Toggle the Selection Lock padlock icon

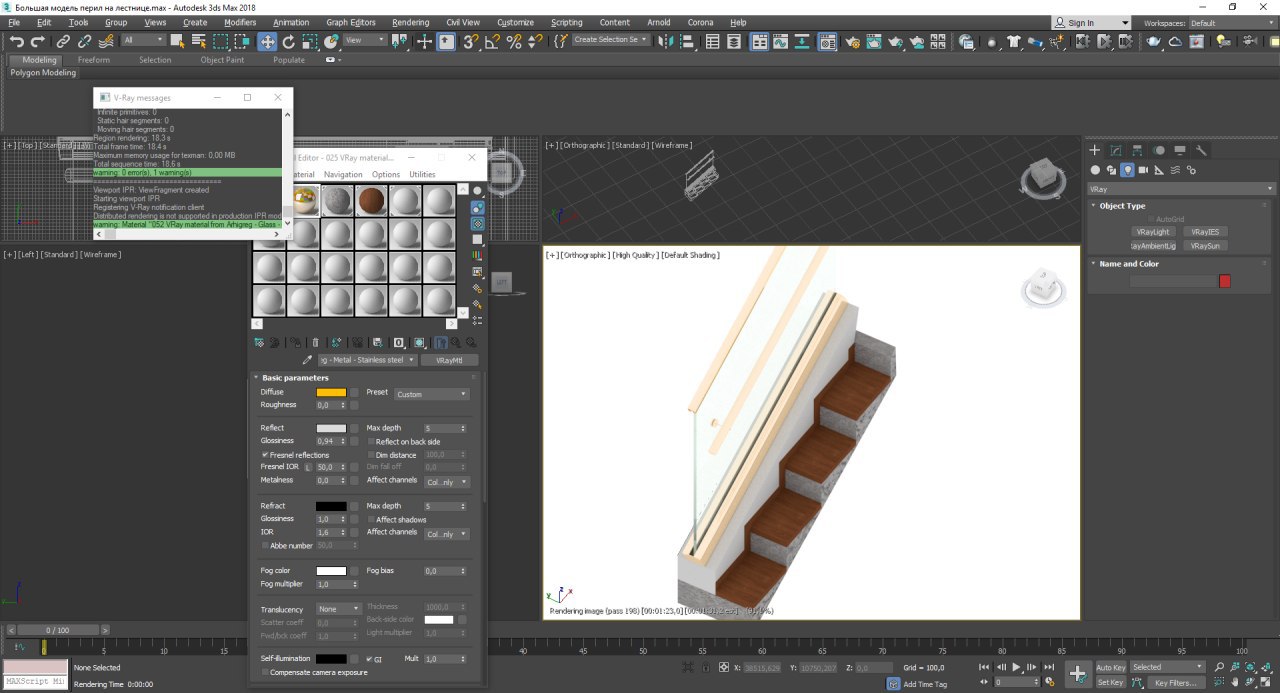pos(706,667)
